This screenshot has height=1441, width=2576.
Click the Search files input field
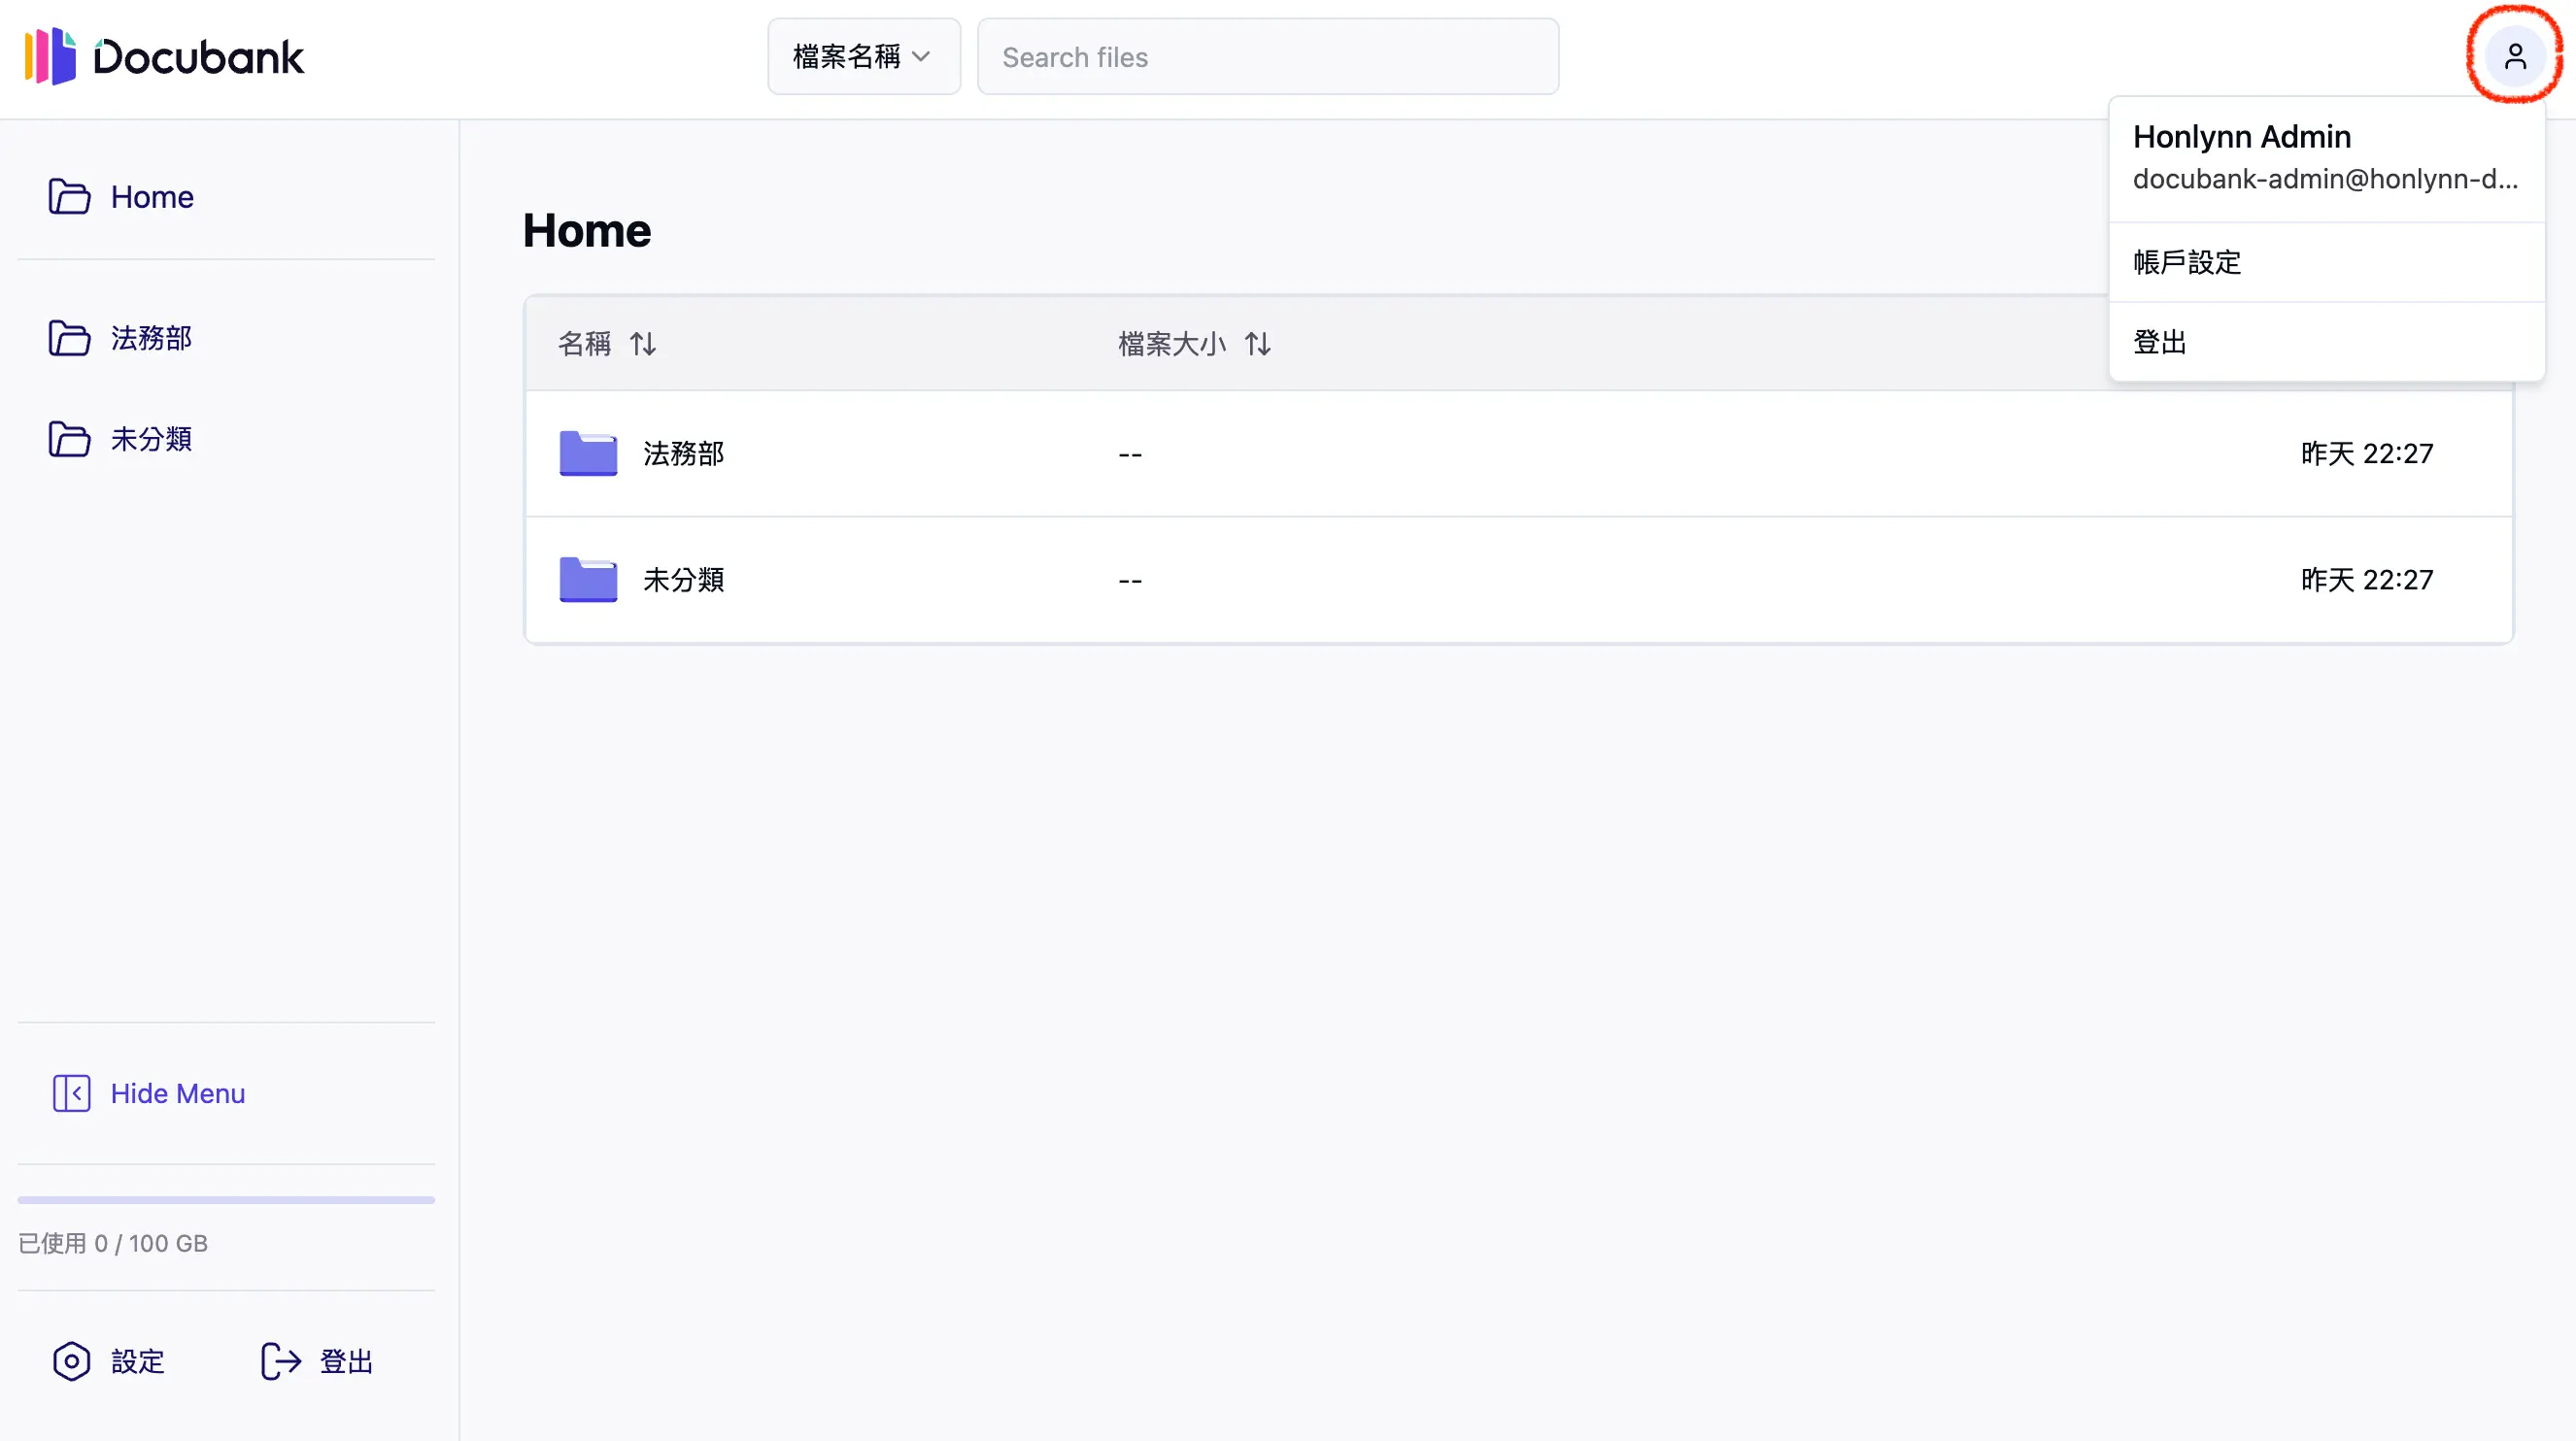pyautogui.click(x=1267, y=57)
